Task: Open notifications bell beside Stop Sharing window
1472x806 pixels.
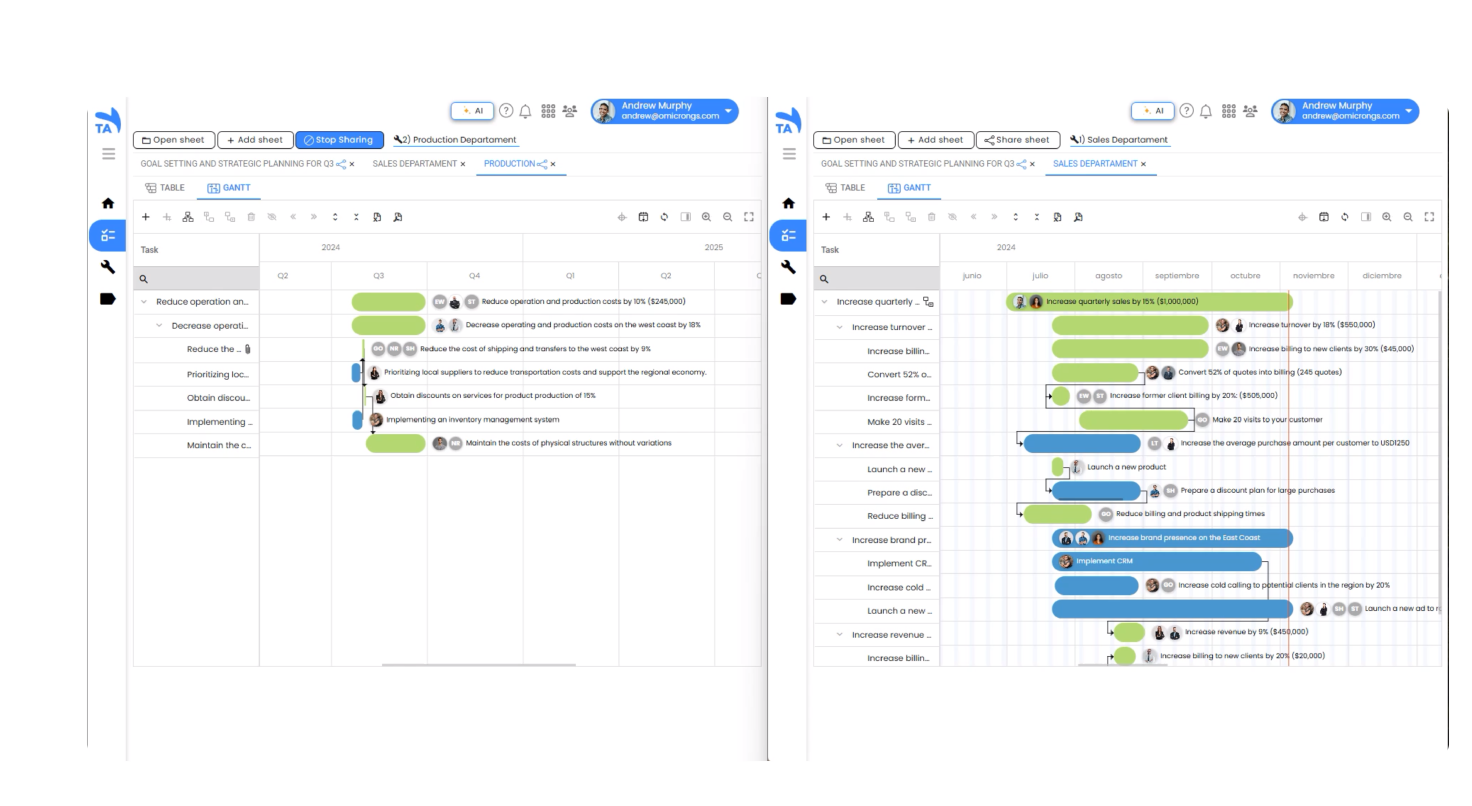Action: 525,111
